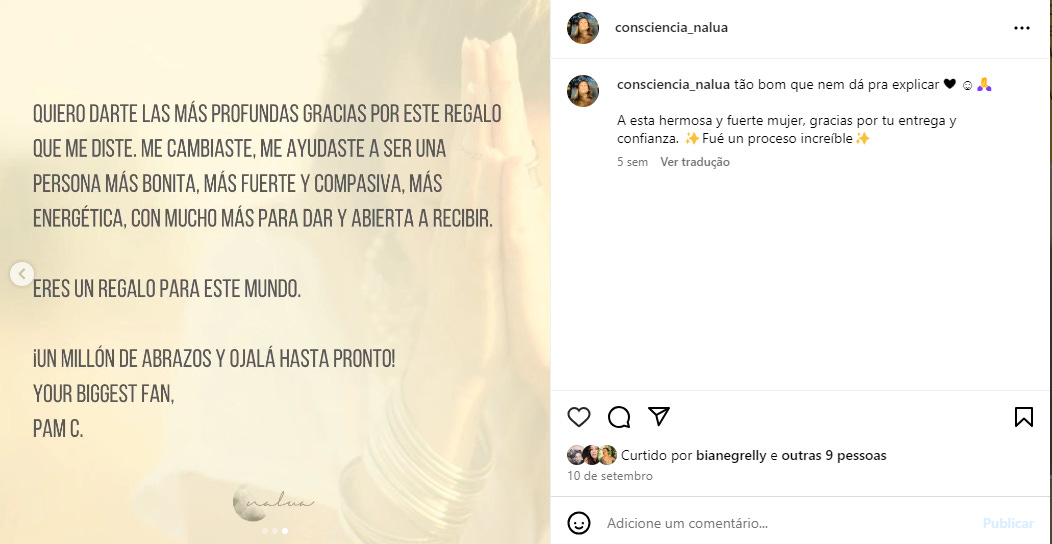Share post using the paper plane icon
Screen dimensions: 1052x544
[x=659, y=416]
